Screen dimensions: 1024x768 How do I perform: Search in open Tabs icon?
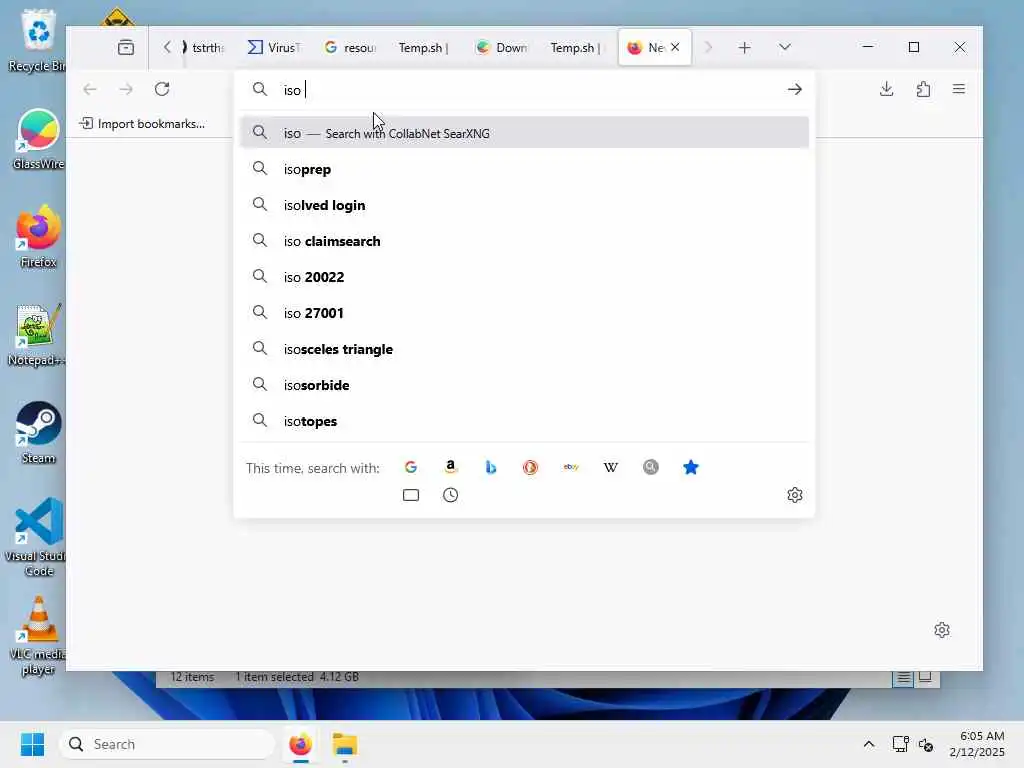411,495
